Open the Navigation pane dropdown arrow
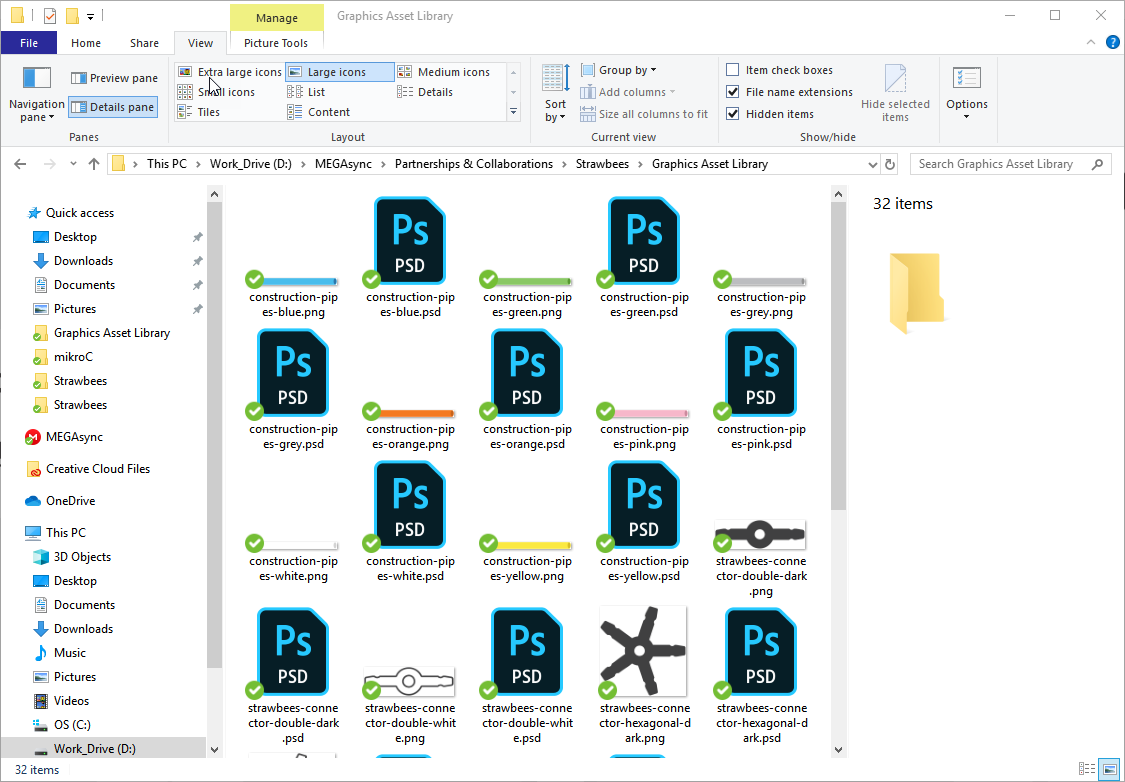This screenshot has width=1125, height=782. coord(51,118)
